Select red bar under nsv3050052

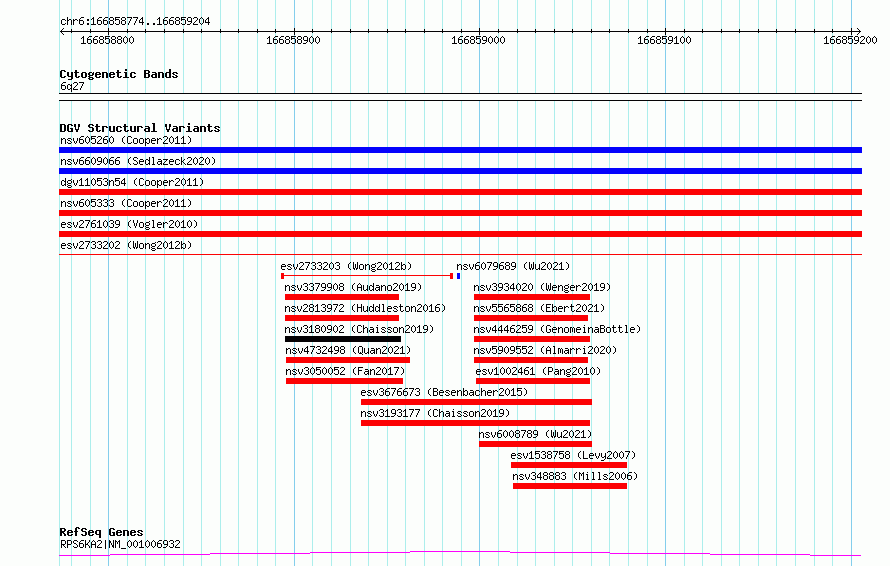pyautogui.click(x=345, y=381)
